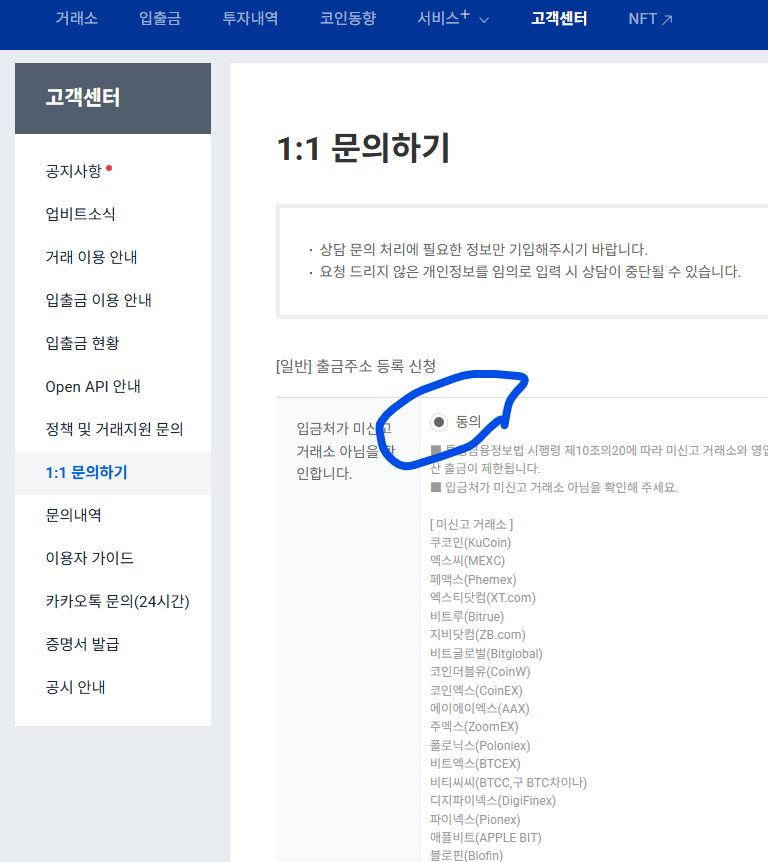
Task: Select the 동의 radio button
Action: (439, 422)
